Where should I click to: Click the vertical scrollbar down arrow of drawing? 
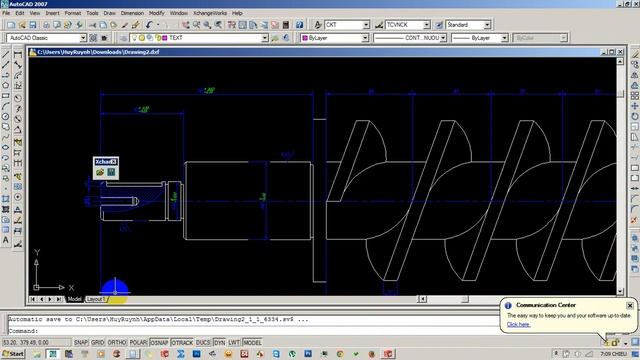pos(620,291)
